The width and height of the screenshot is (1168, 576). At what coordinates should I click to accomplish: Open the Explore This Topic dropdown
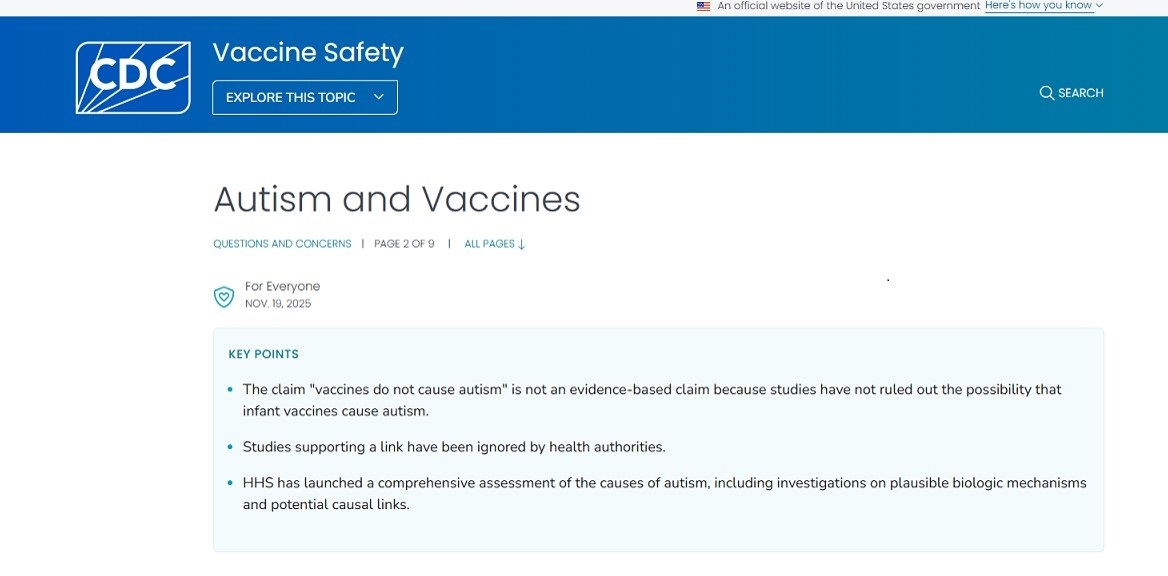pyautogui.click(x=304, y=97)
